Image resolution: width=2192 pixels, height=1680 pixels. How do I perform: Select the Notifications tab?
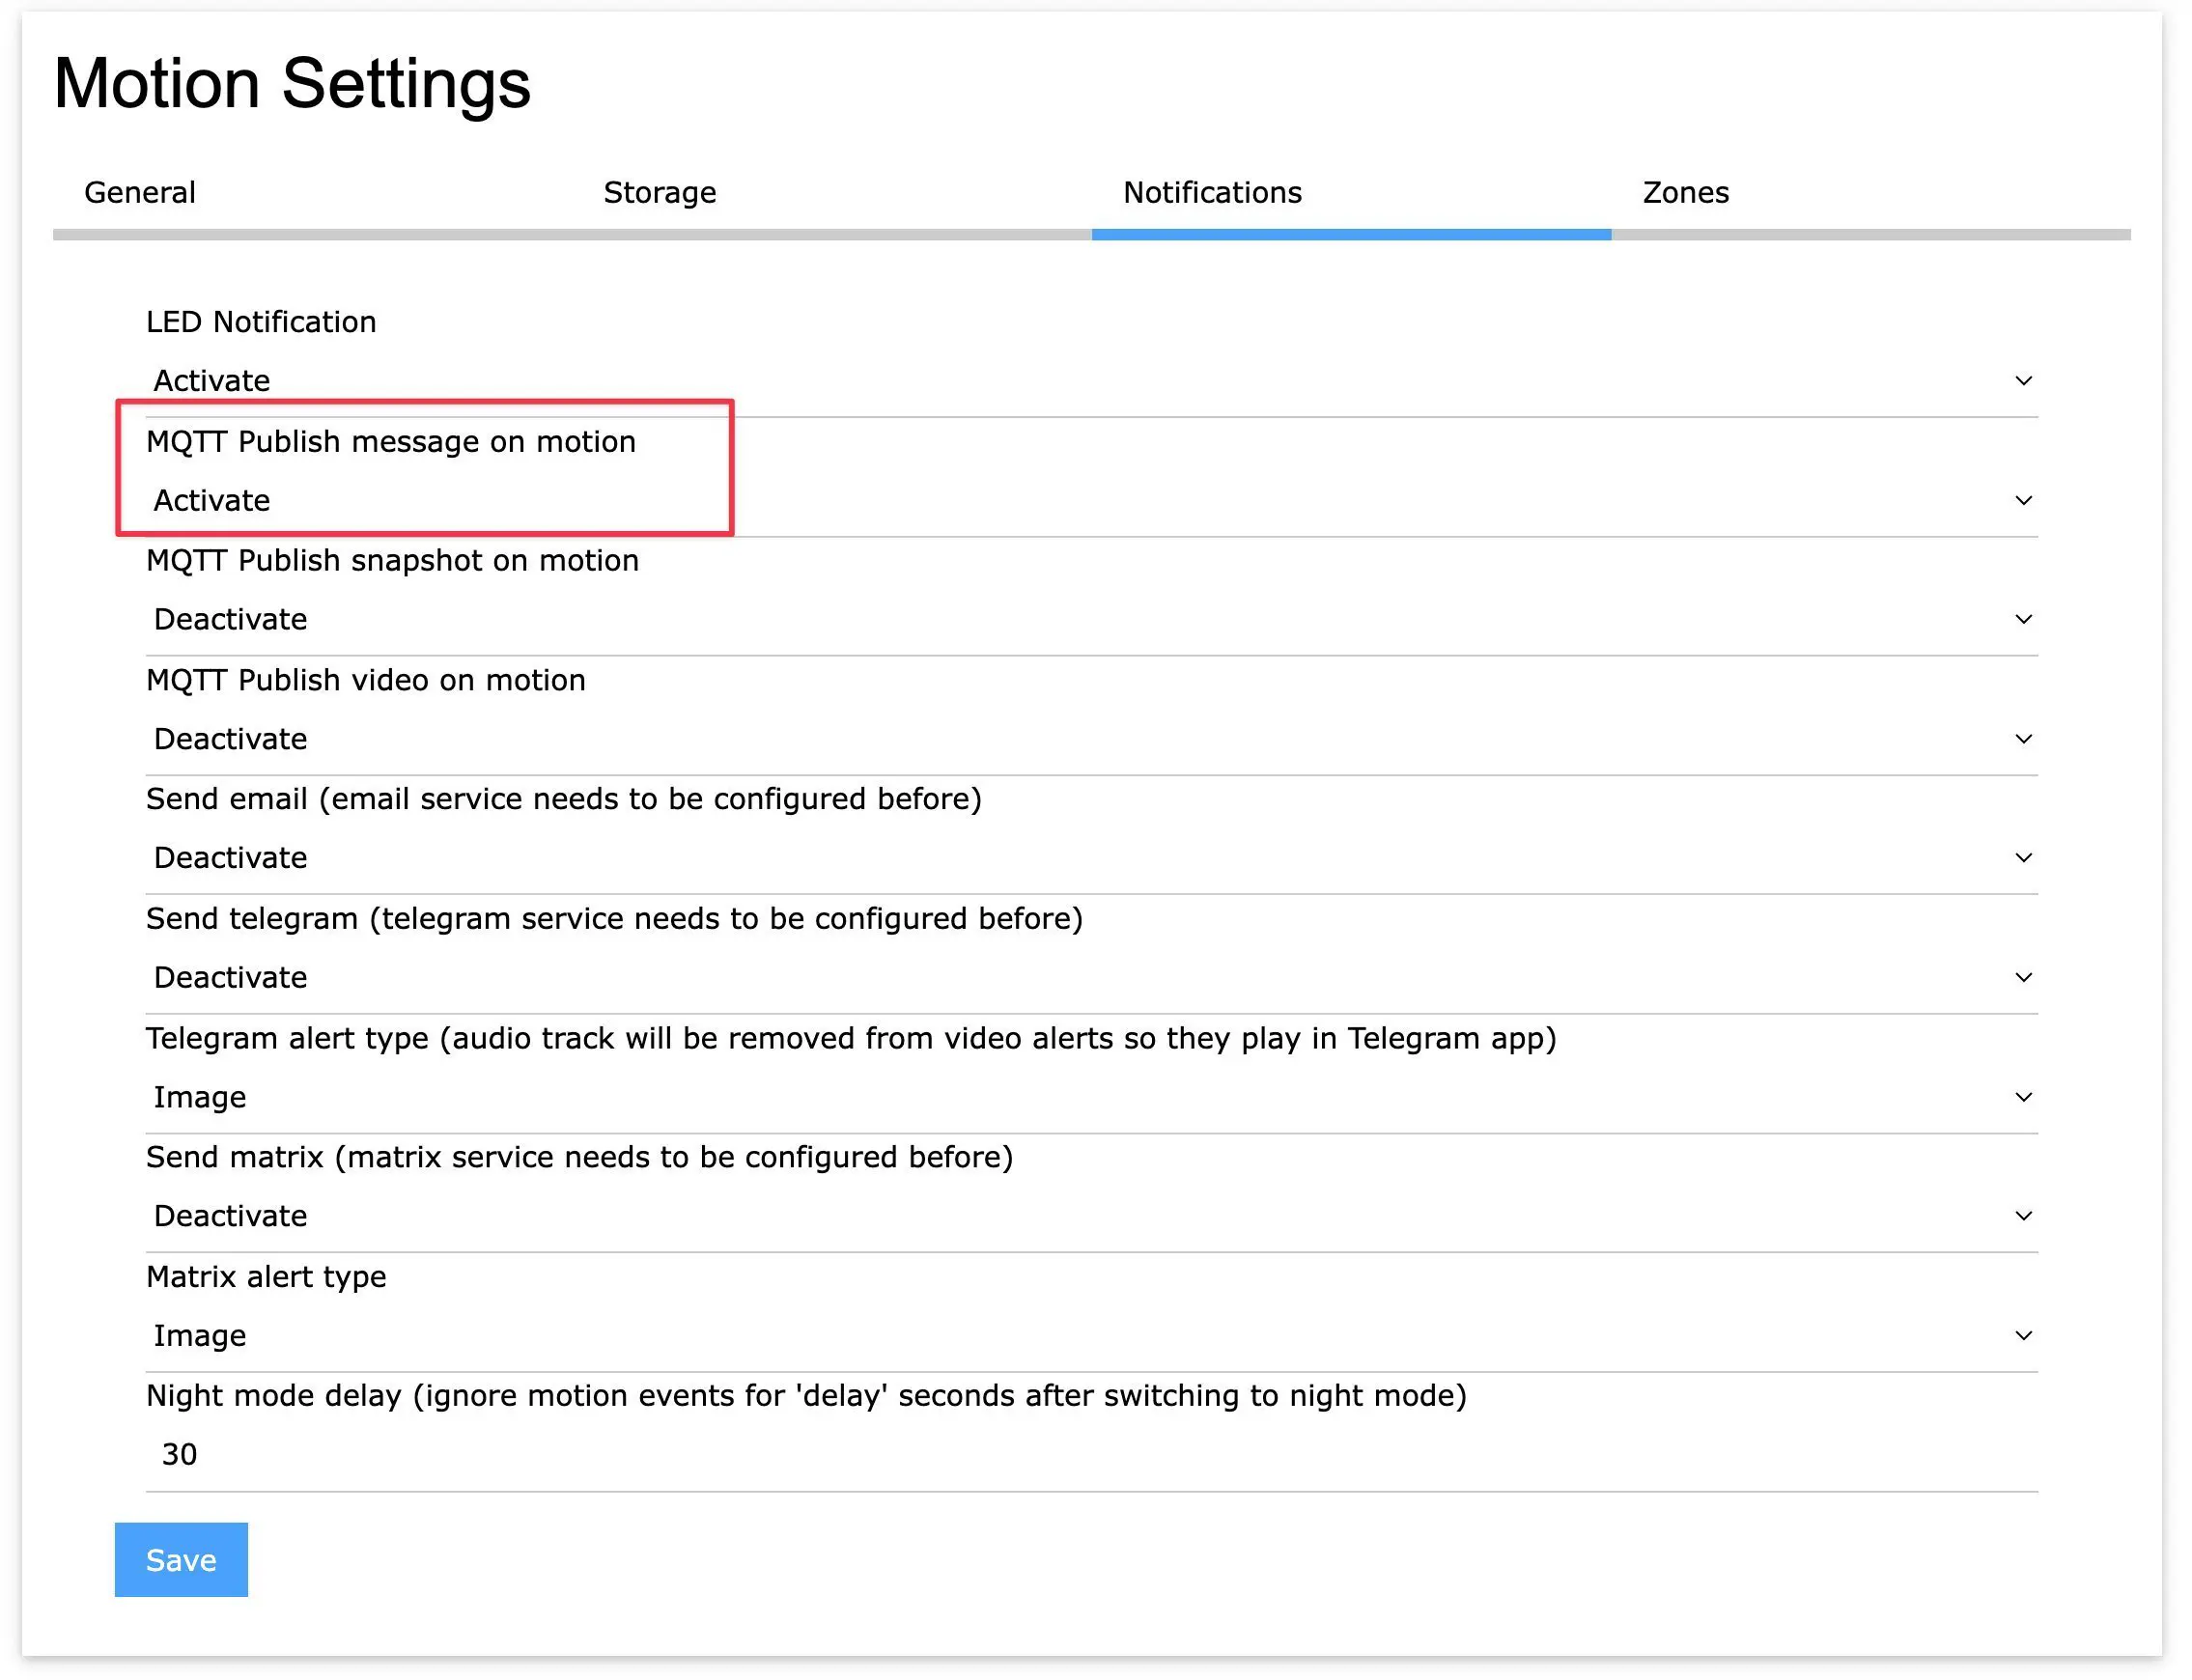[x=1212, y=193]
